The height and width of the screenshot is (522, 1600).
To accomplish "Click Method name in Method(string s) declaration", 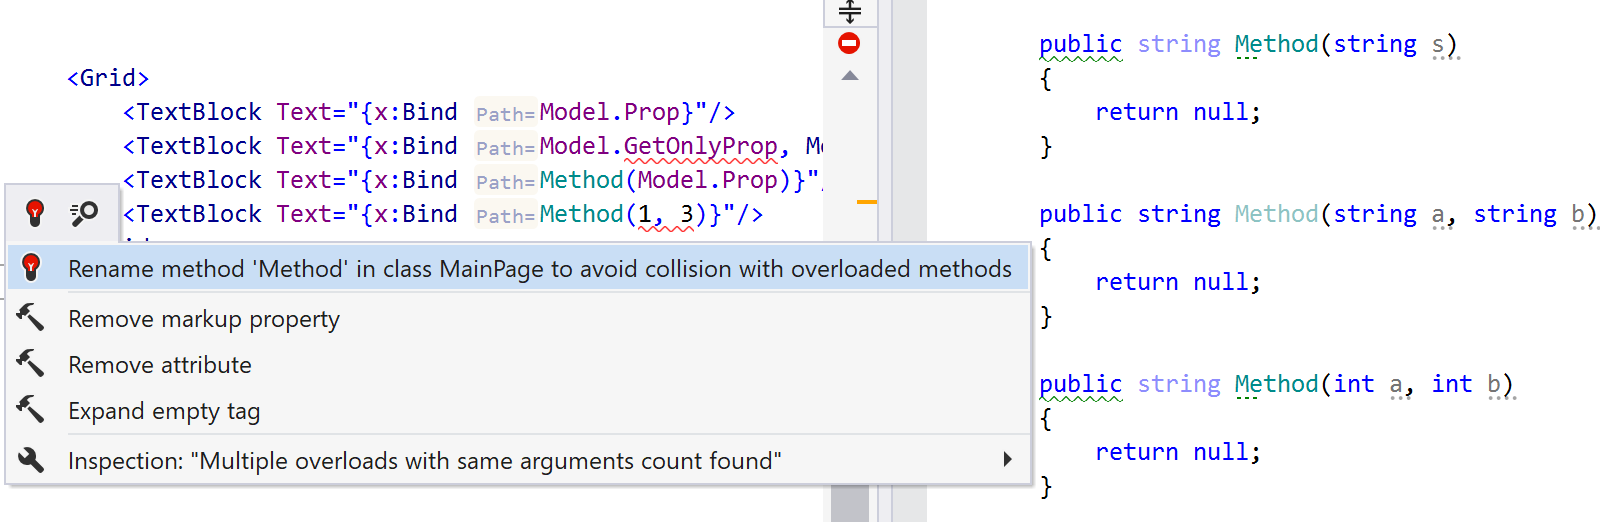I will pyautogui.click(x=1276, y=44).
